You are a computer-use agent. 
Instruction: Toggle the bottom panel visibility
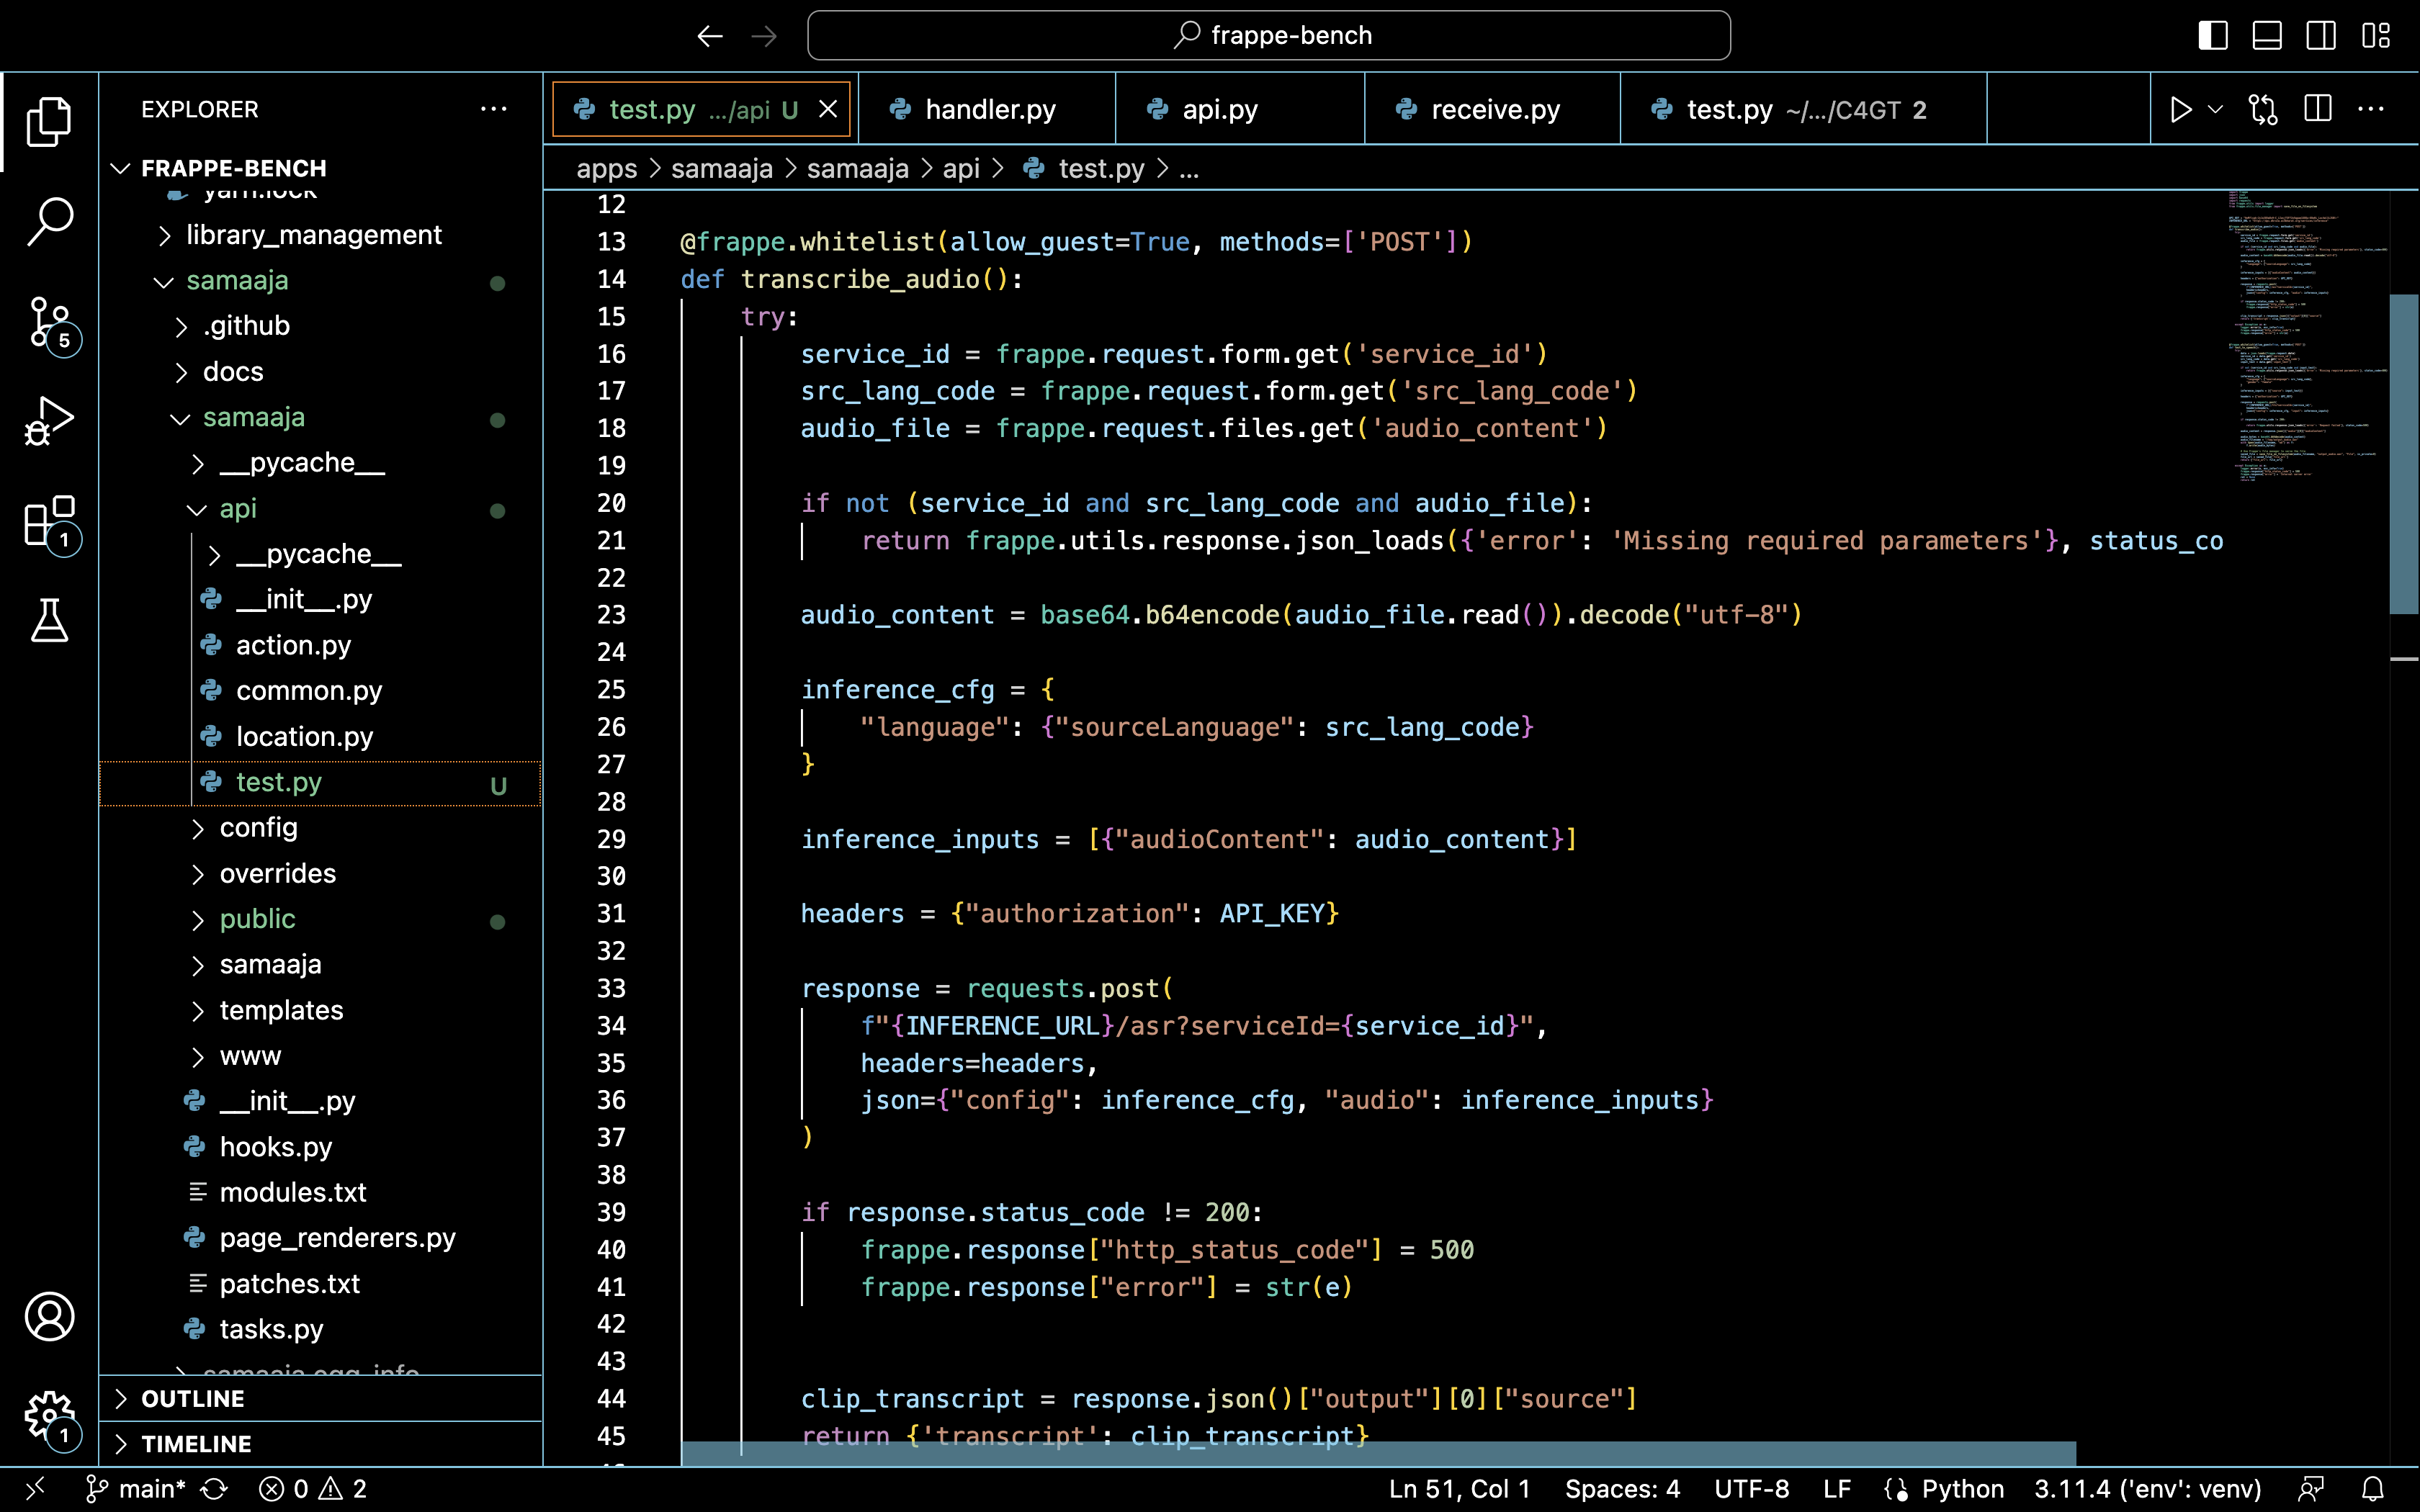(x=2266, y=35)
